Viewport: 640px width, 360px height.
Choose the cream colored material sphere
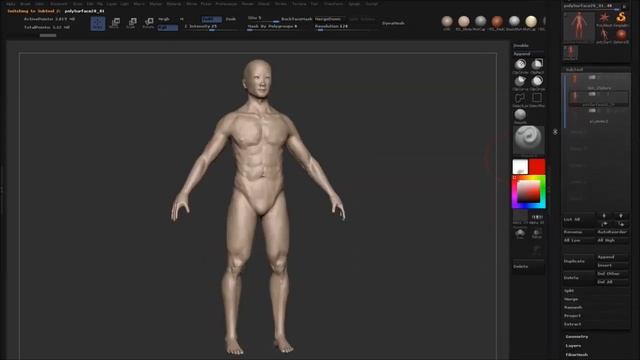[x=531, y=21]
